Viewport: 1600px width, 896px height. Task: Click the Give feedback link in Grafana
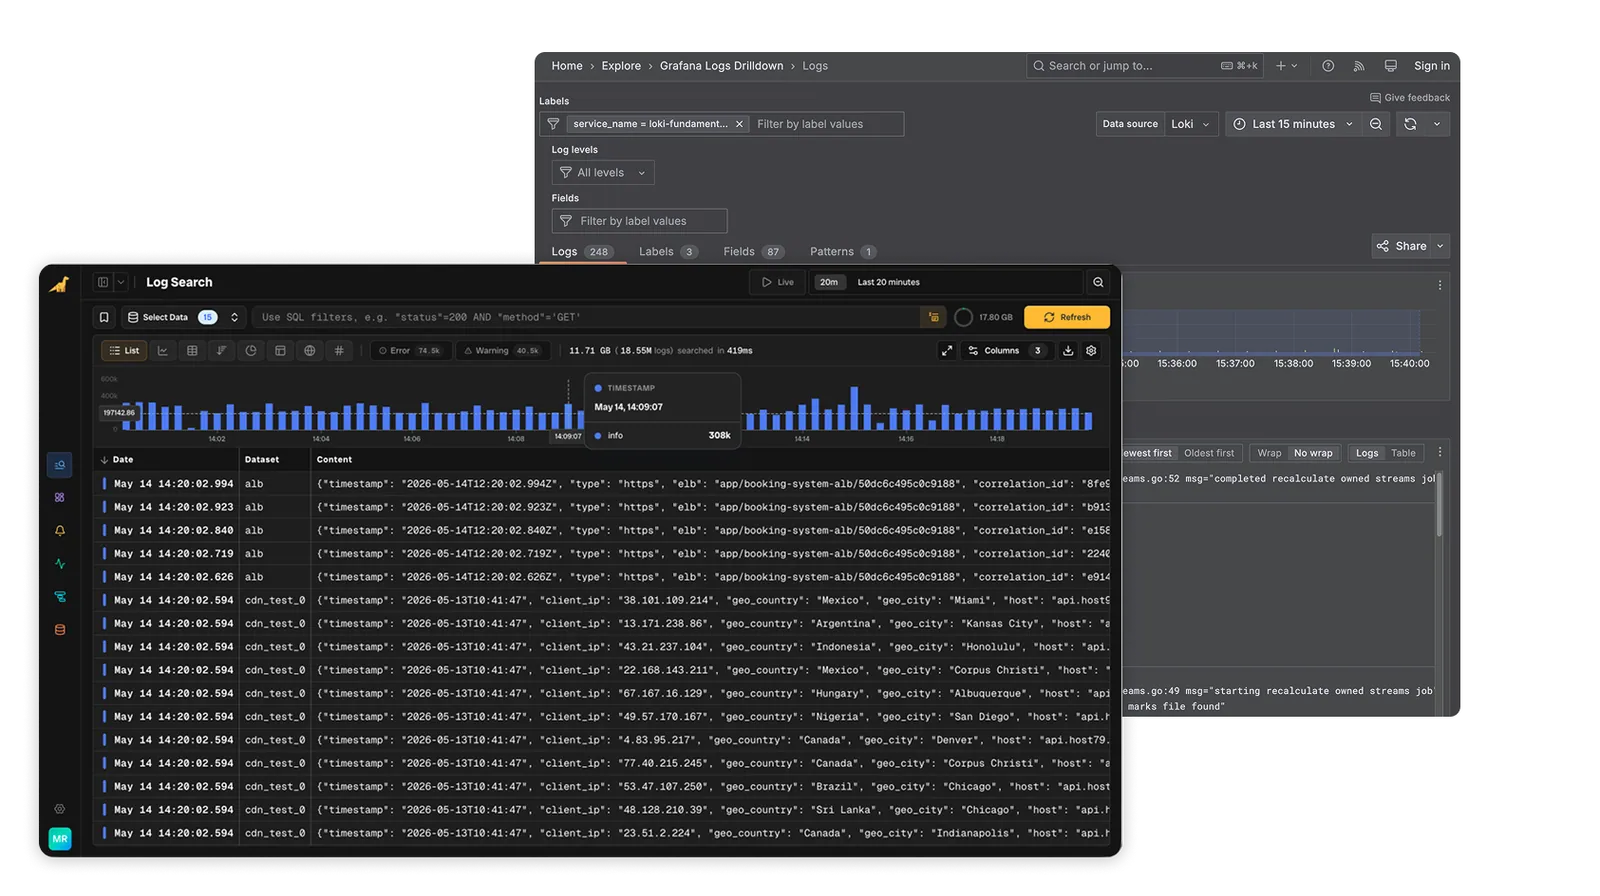point(1410,98)
